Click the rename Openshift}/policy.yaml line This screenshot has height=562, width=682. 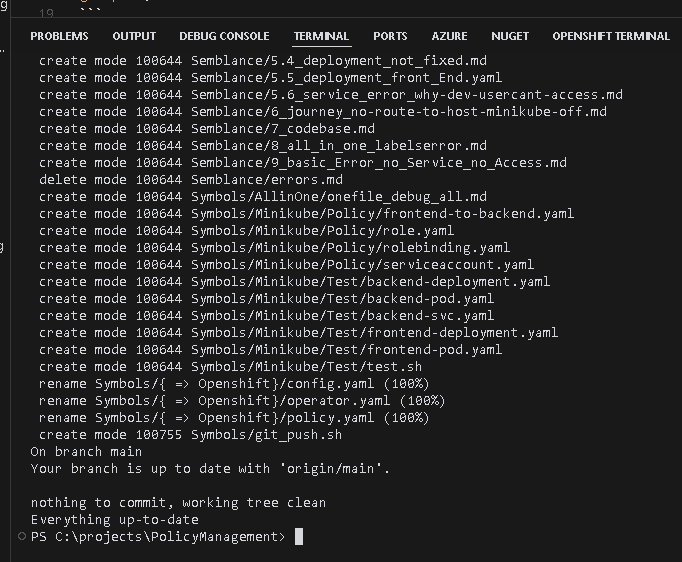click(x=234, y=417)
